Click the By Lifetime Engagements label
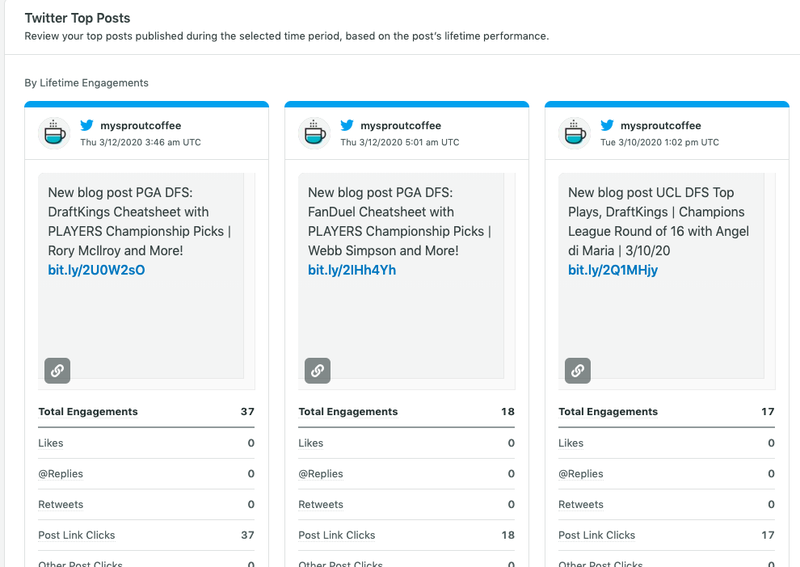The width and height of the screenshot is (800, 567). coord(87,83)
